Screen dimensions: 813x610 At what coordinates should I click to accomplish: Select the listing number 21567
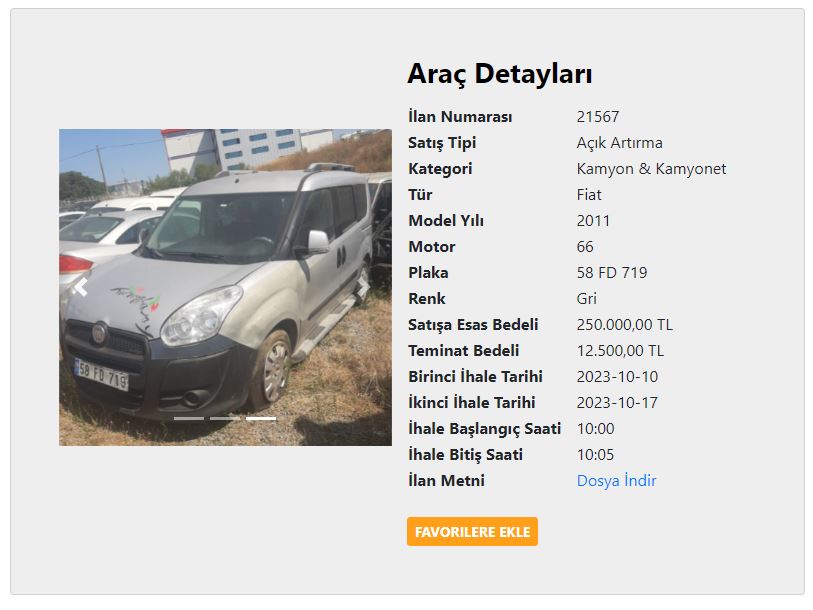tap(598, 117)
